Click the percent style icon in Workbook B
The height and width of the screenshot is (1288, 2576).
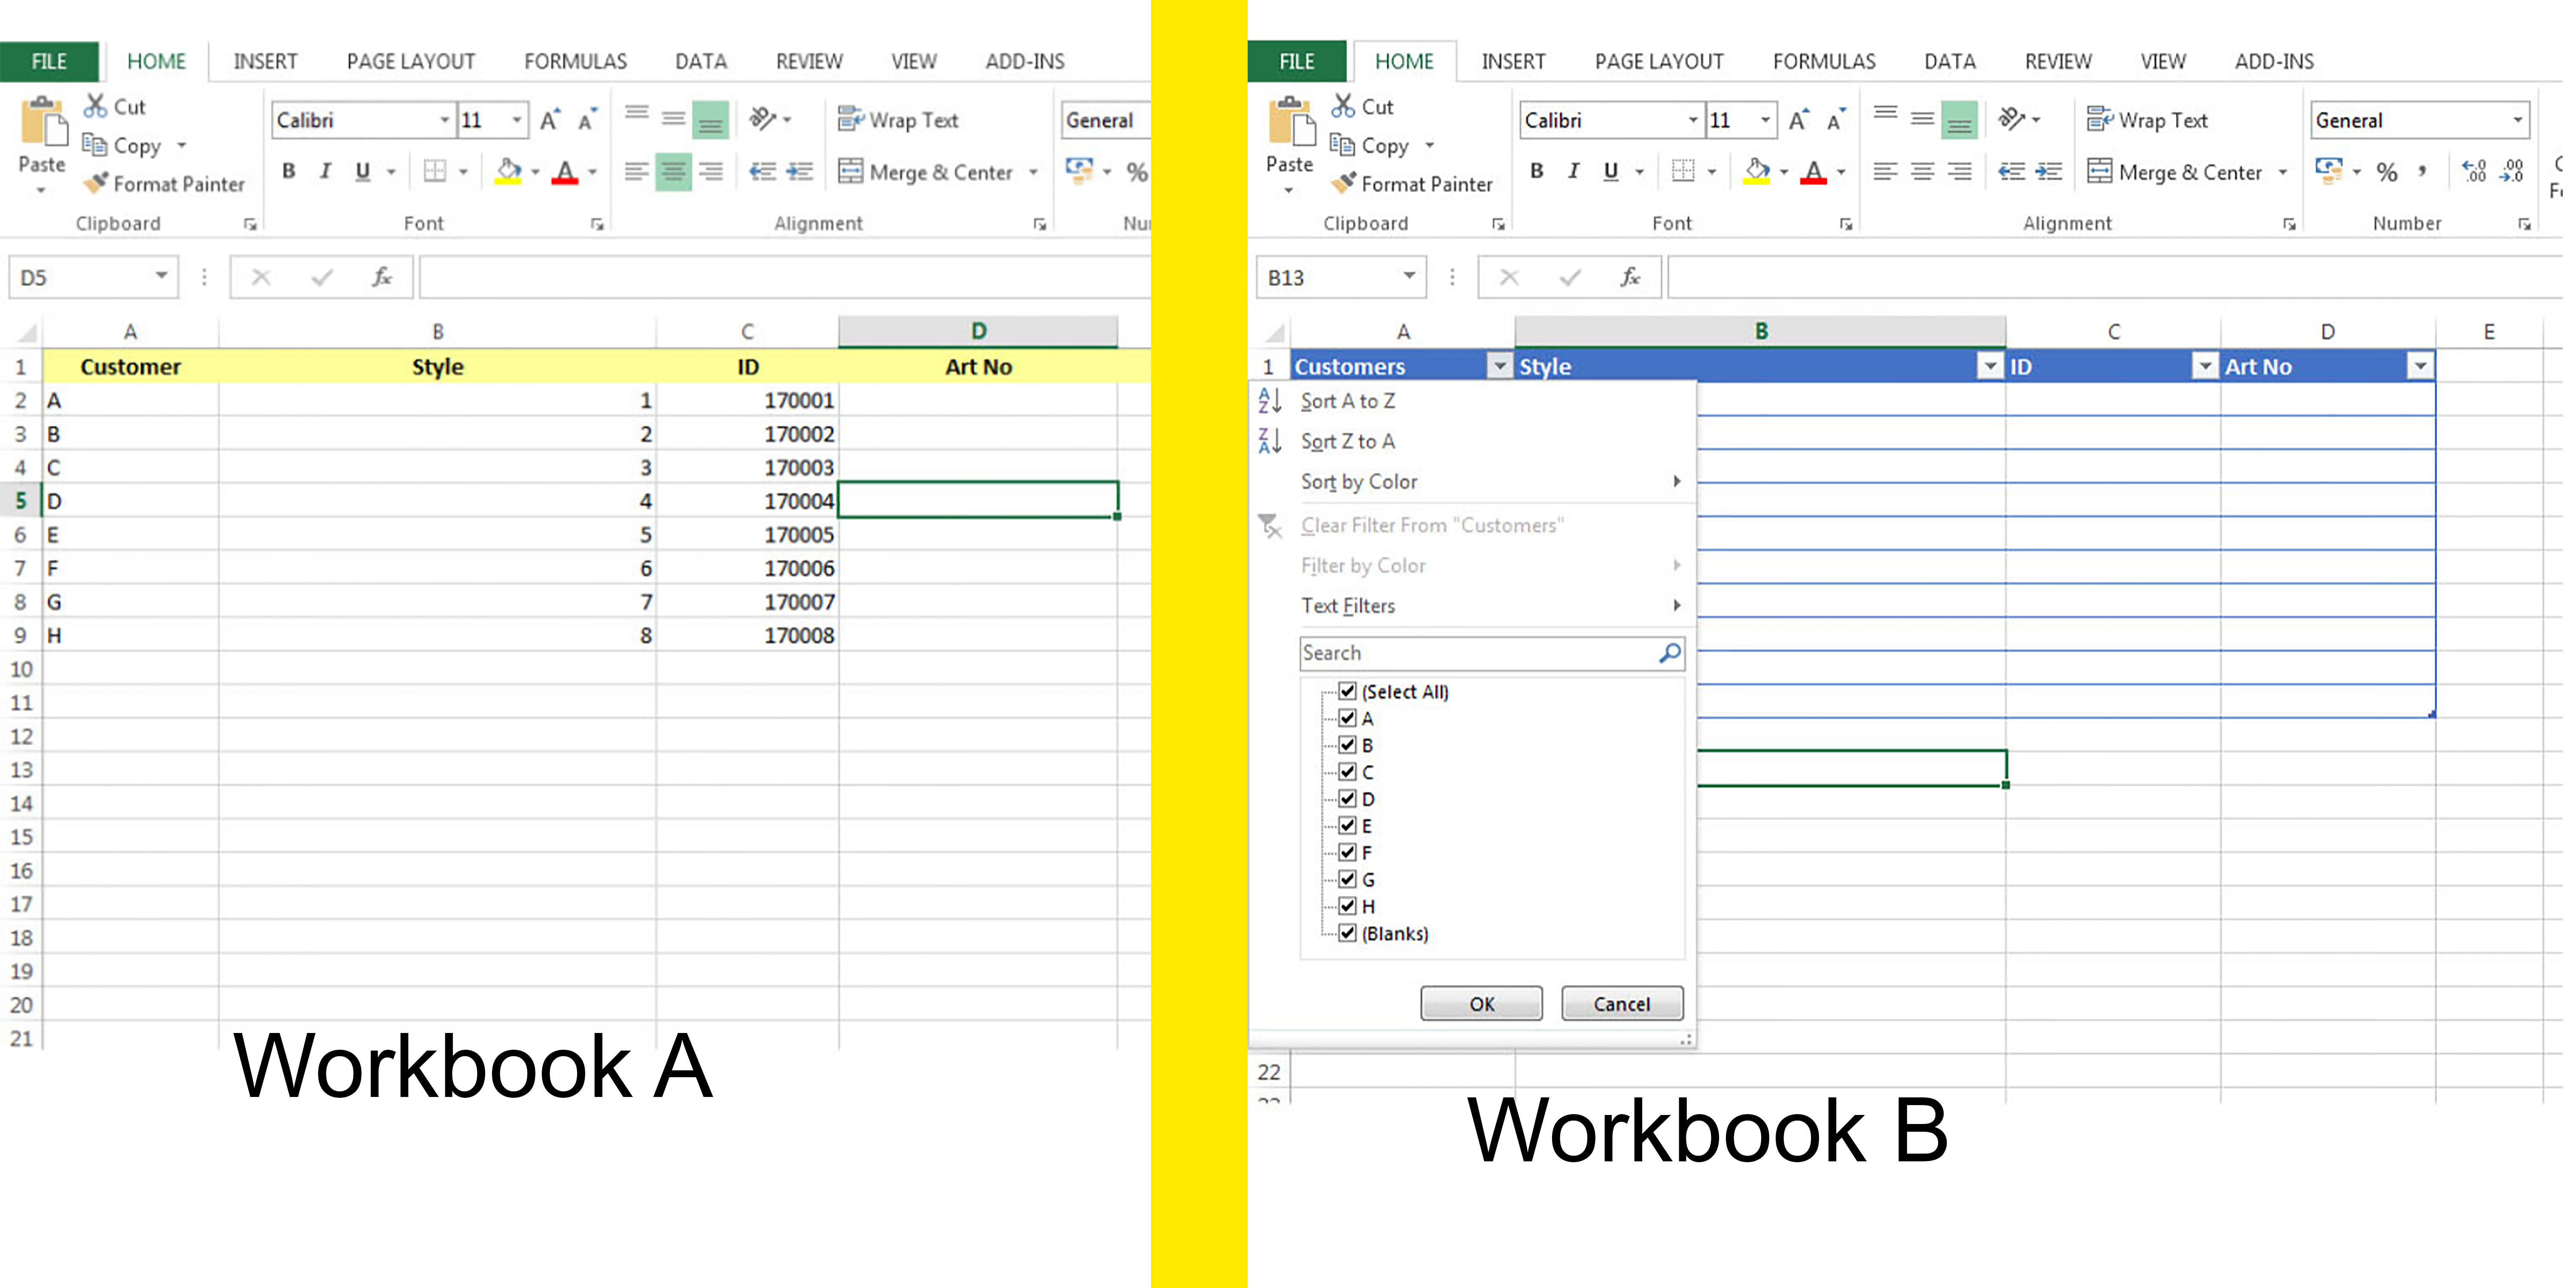(2387, 172)
